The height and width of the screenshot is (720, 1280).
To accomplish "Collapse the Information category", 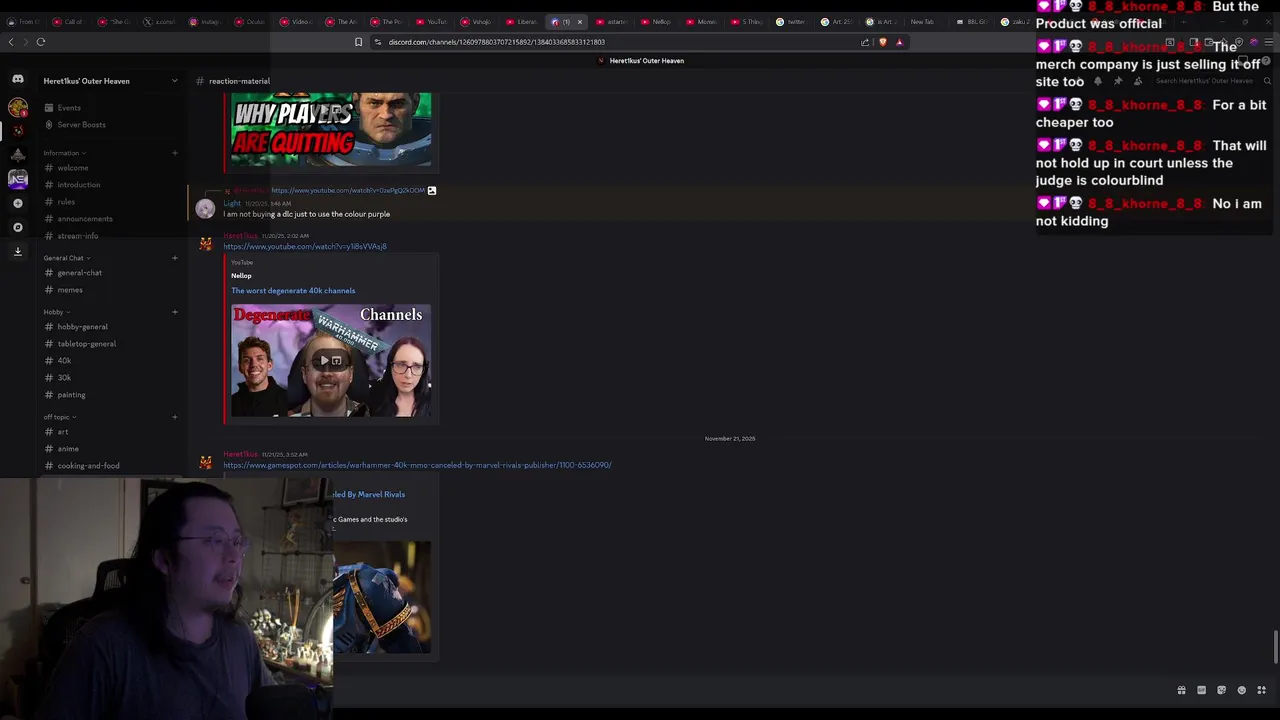I will point(64,153).
